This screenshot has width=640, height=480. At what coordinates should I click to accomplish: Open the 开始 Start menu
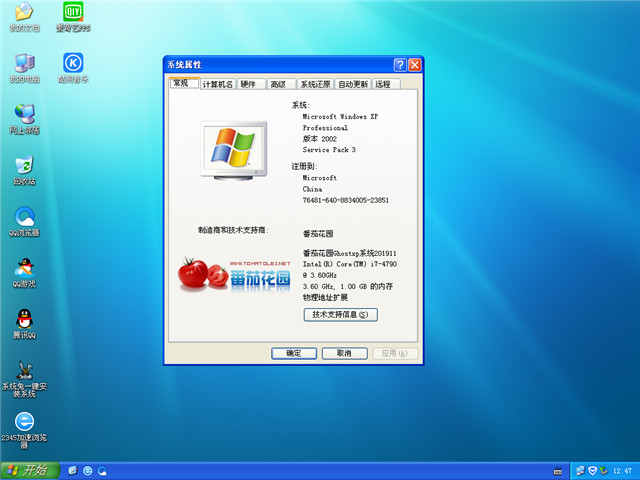click(x=29, y=471)
